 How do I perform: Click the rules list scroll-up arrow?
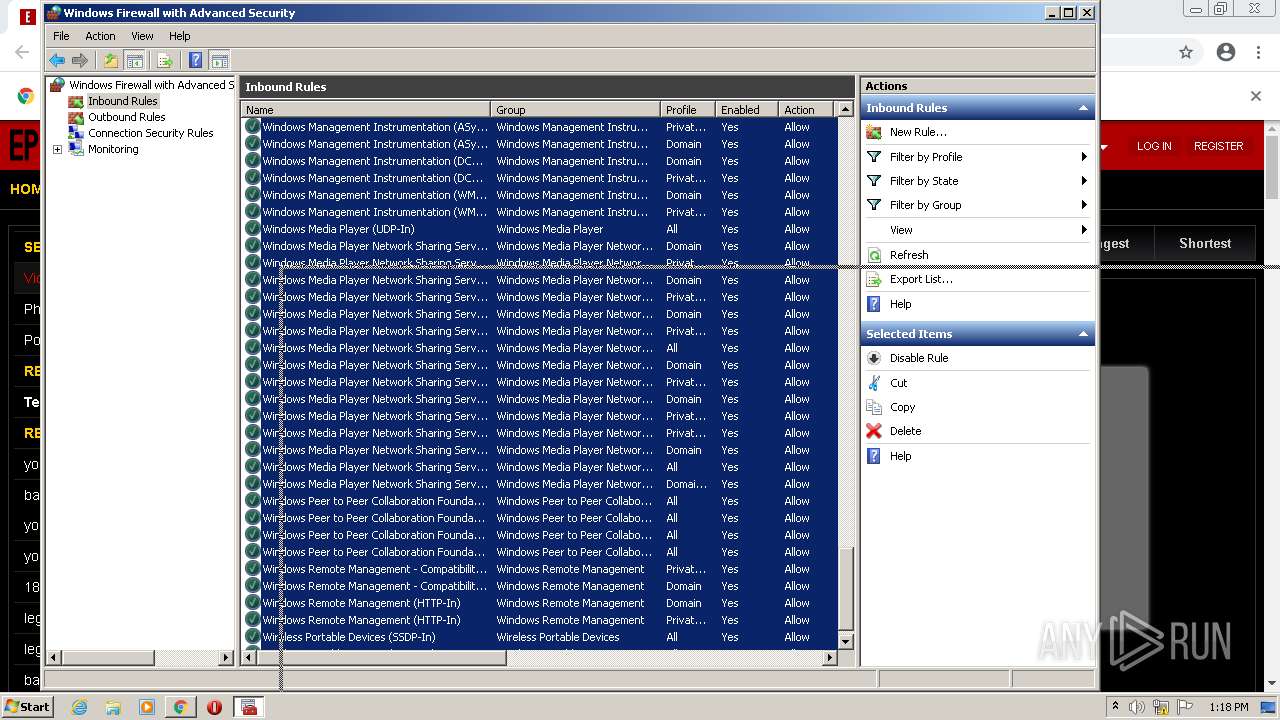tap(846, 110)
